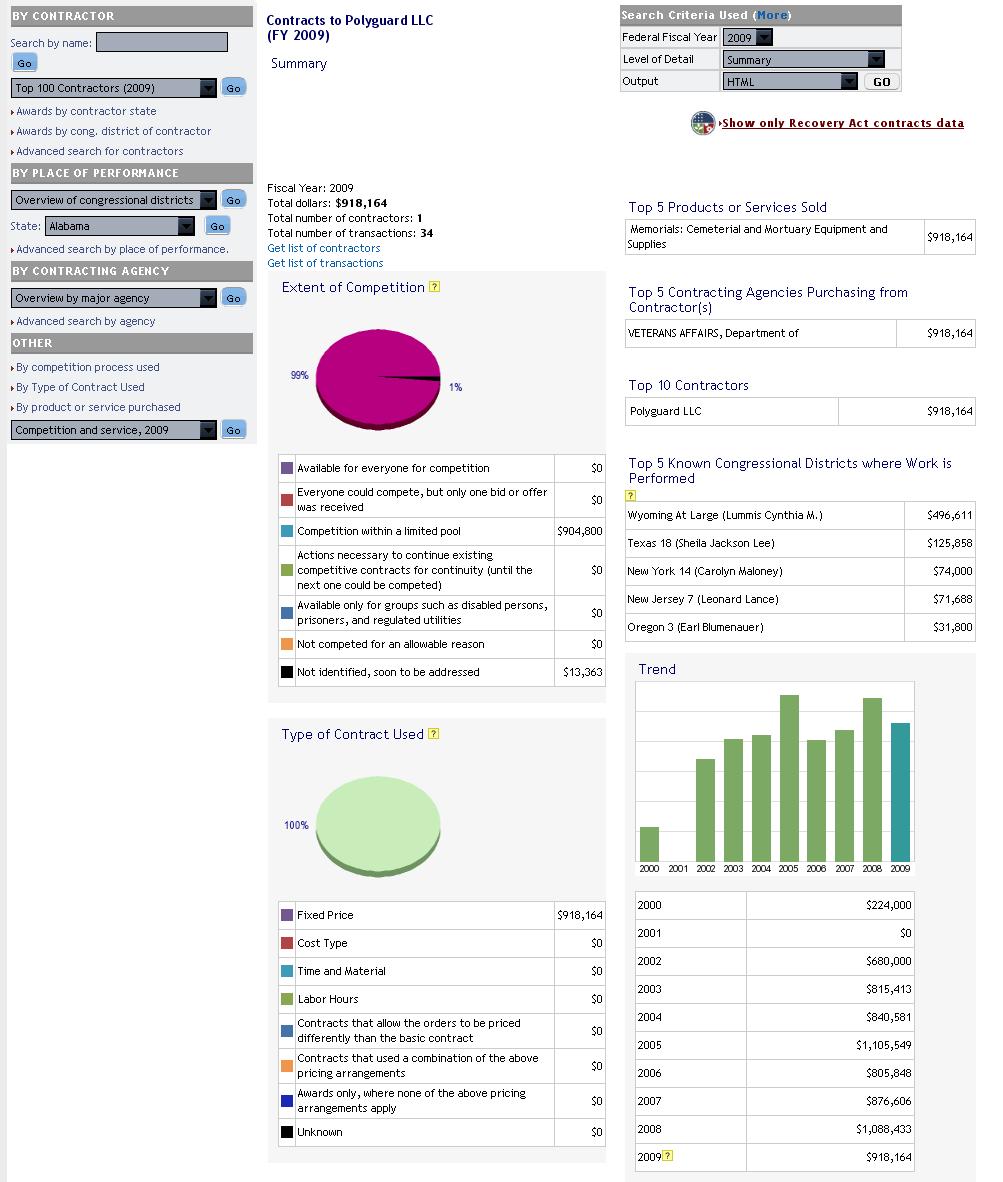Click the 2008 trend value $1,088,433
The image size is (1003, 1182).
click(883, 1128)
